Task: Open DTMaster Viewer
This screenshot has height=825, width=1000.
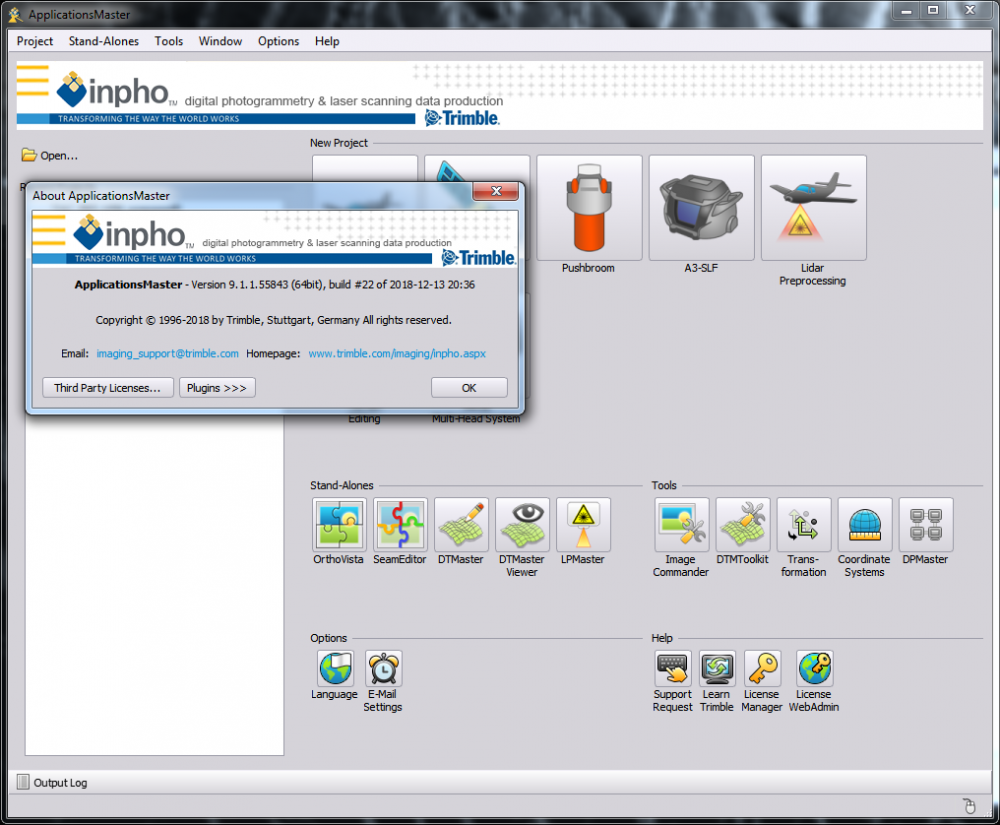Action: [x=521, y=524]
